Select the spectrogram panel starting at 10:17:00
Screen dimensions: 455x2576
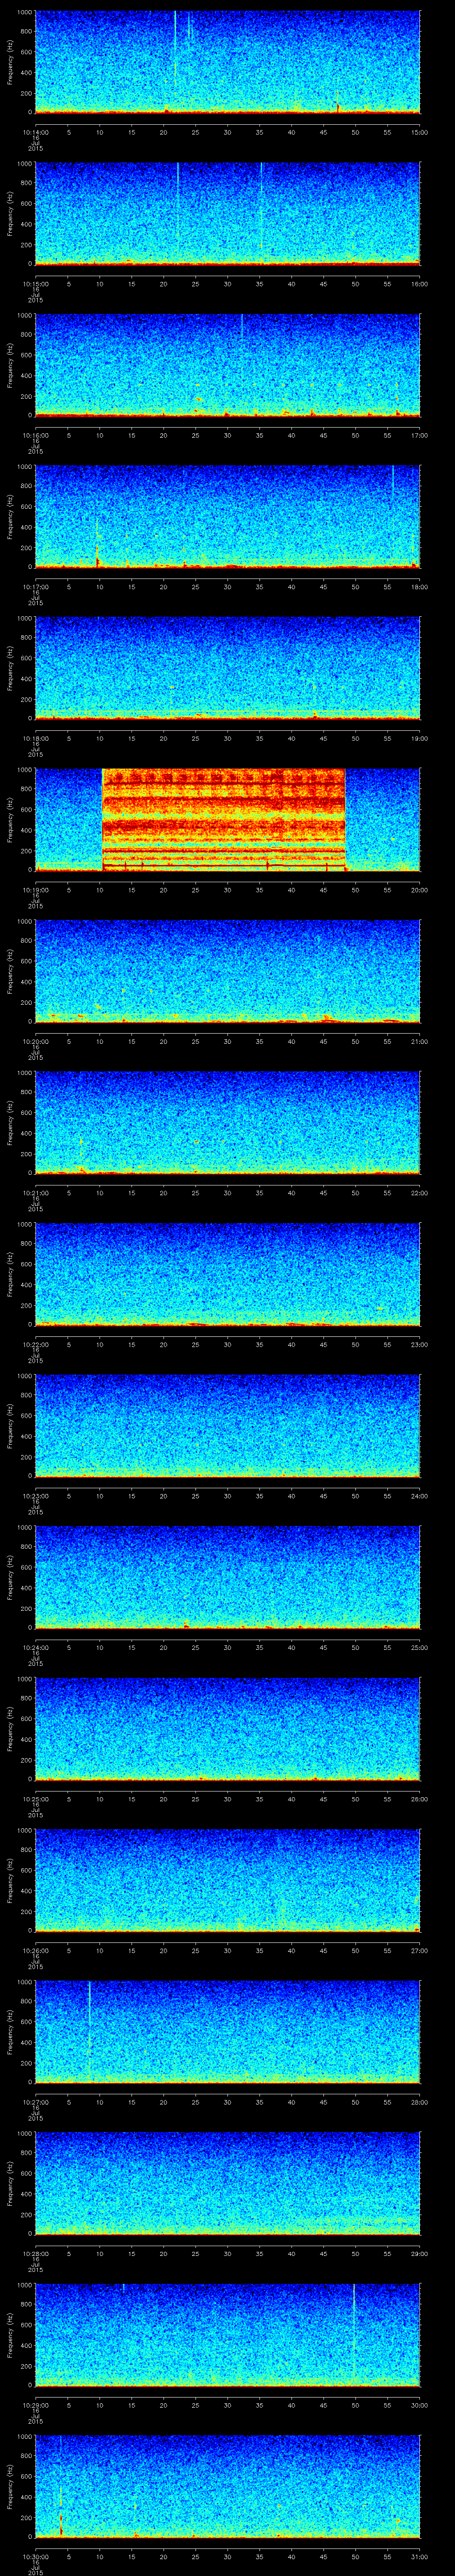227,517
